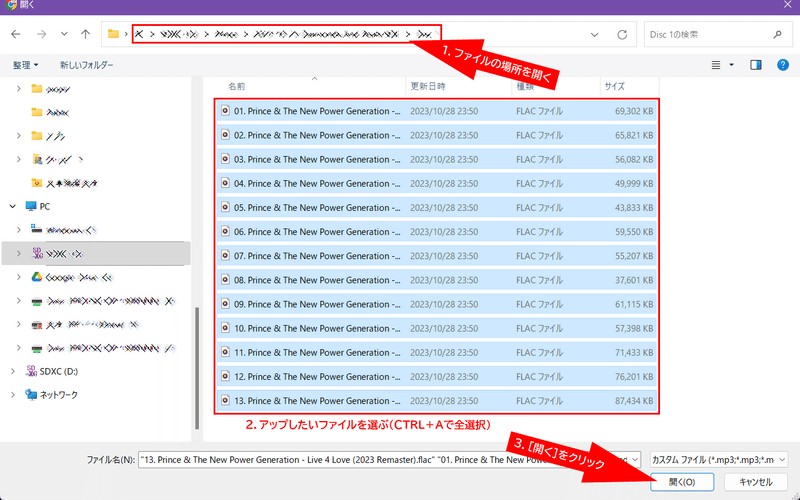This screenshot has width=800, height=500.
Task: Click the network icon in tree
Action: pos(31,394)
